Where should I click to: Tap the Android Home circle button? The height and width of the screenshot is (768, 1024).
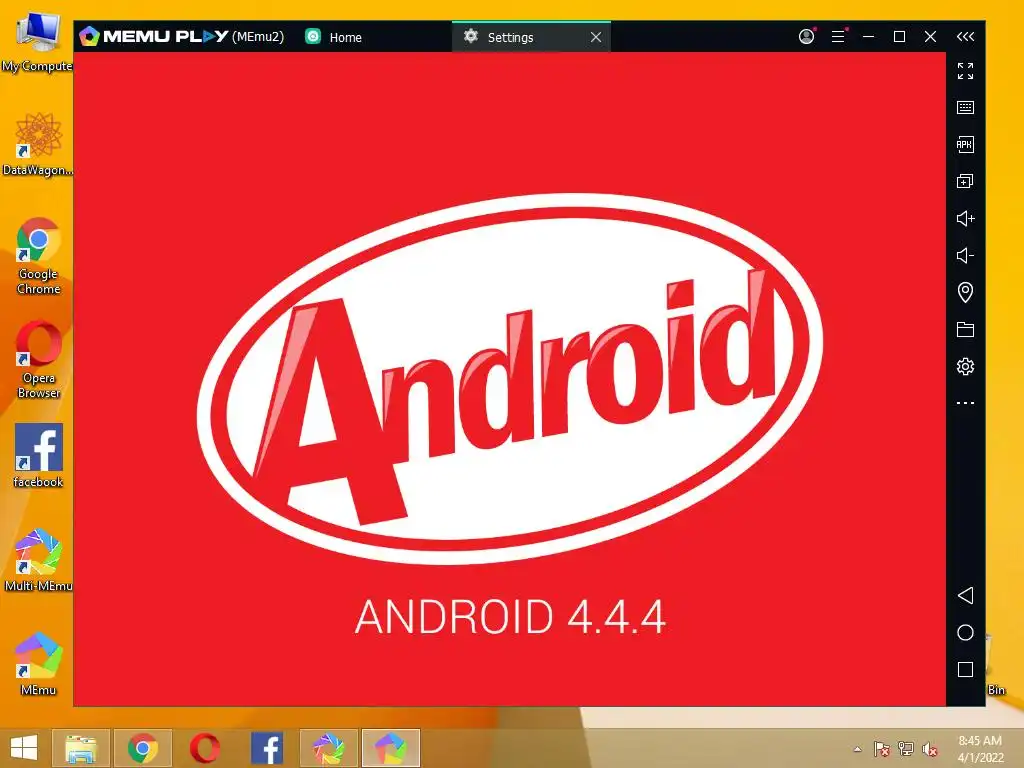(x=965, y=632)
